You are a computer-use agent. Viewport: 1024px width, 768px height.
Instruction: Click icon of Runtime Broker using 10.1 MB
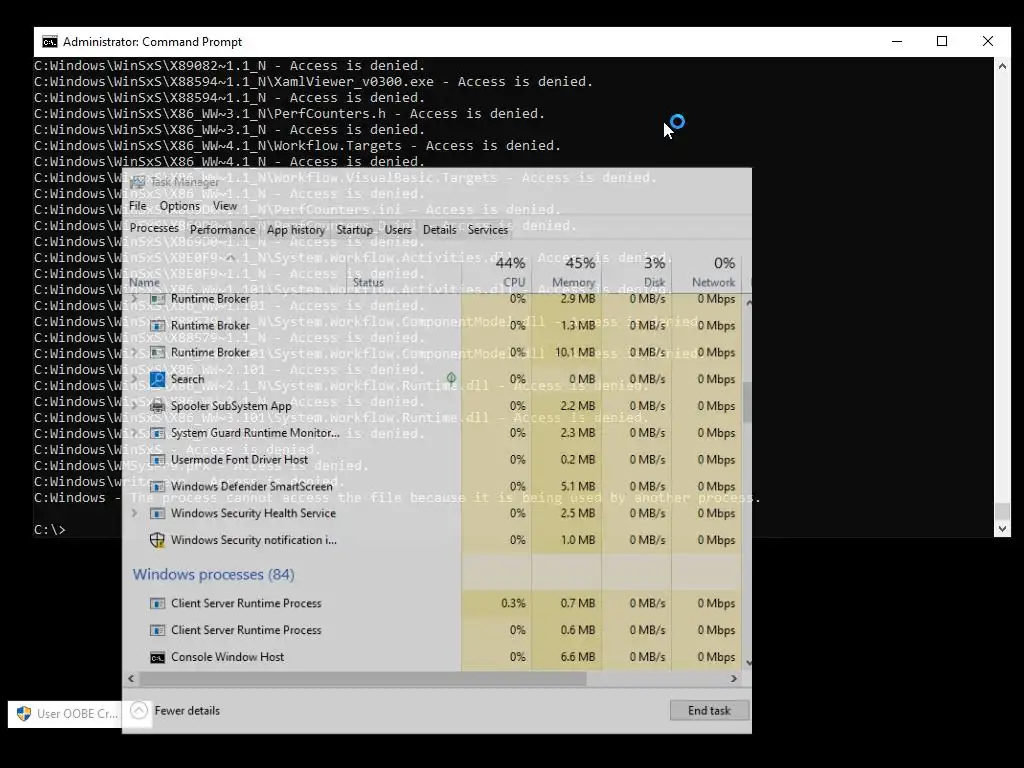pyautogui.click(x=157, y=352)
